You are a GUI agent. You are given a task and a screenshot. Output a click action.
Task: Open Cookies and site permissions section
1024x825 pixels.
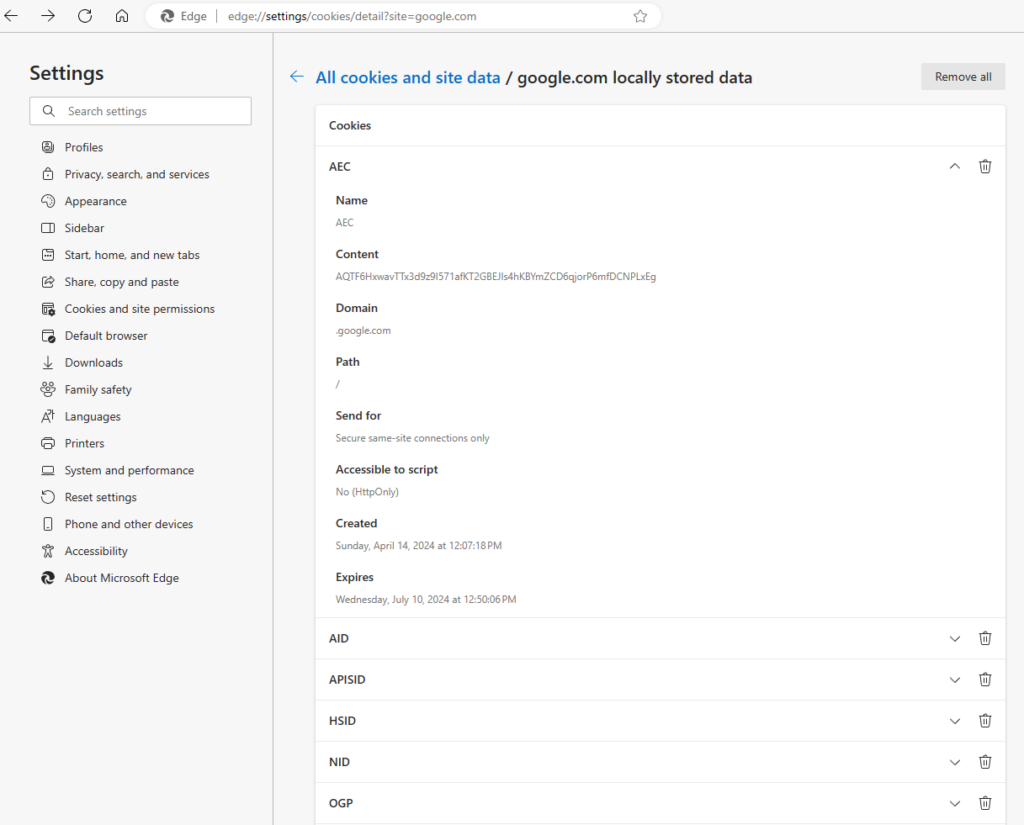point(139,308)
